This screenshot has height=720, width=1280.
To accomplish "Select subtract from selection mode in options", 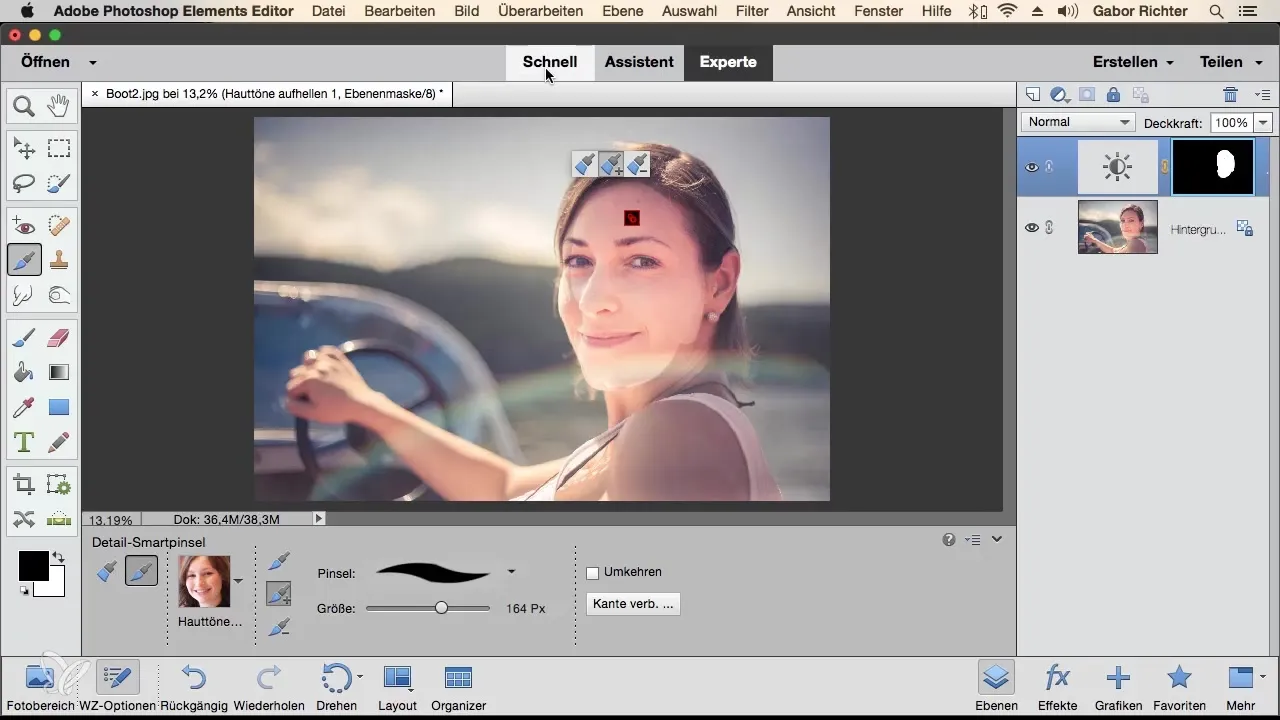I will [x=281, y=627].
